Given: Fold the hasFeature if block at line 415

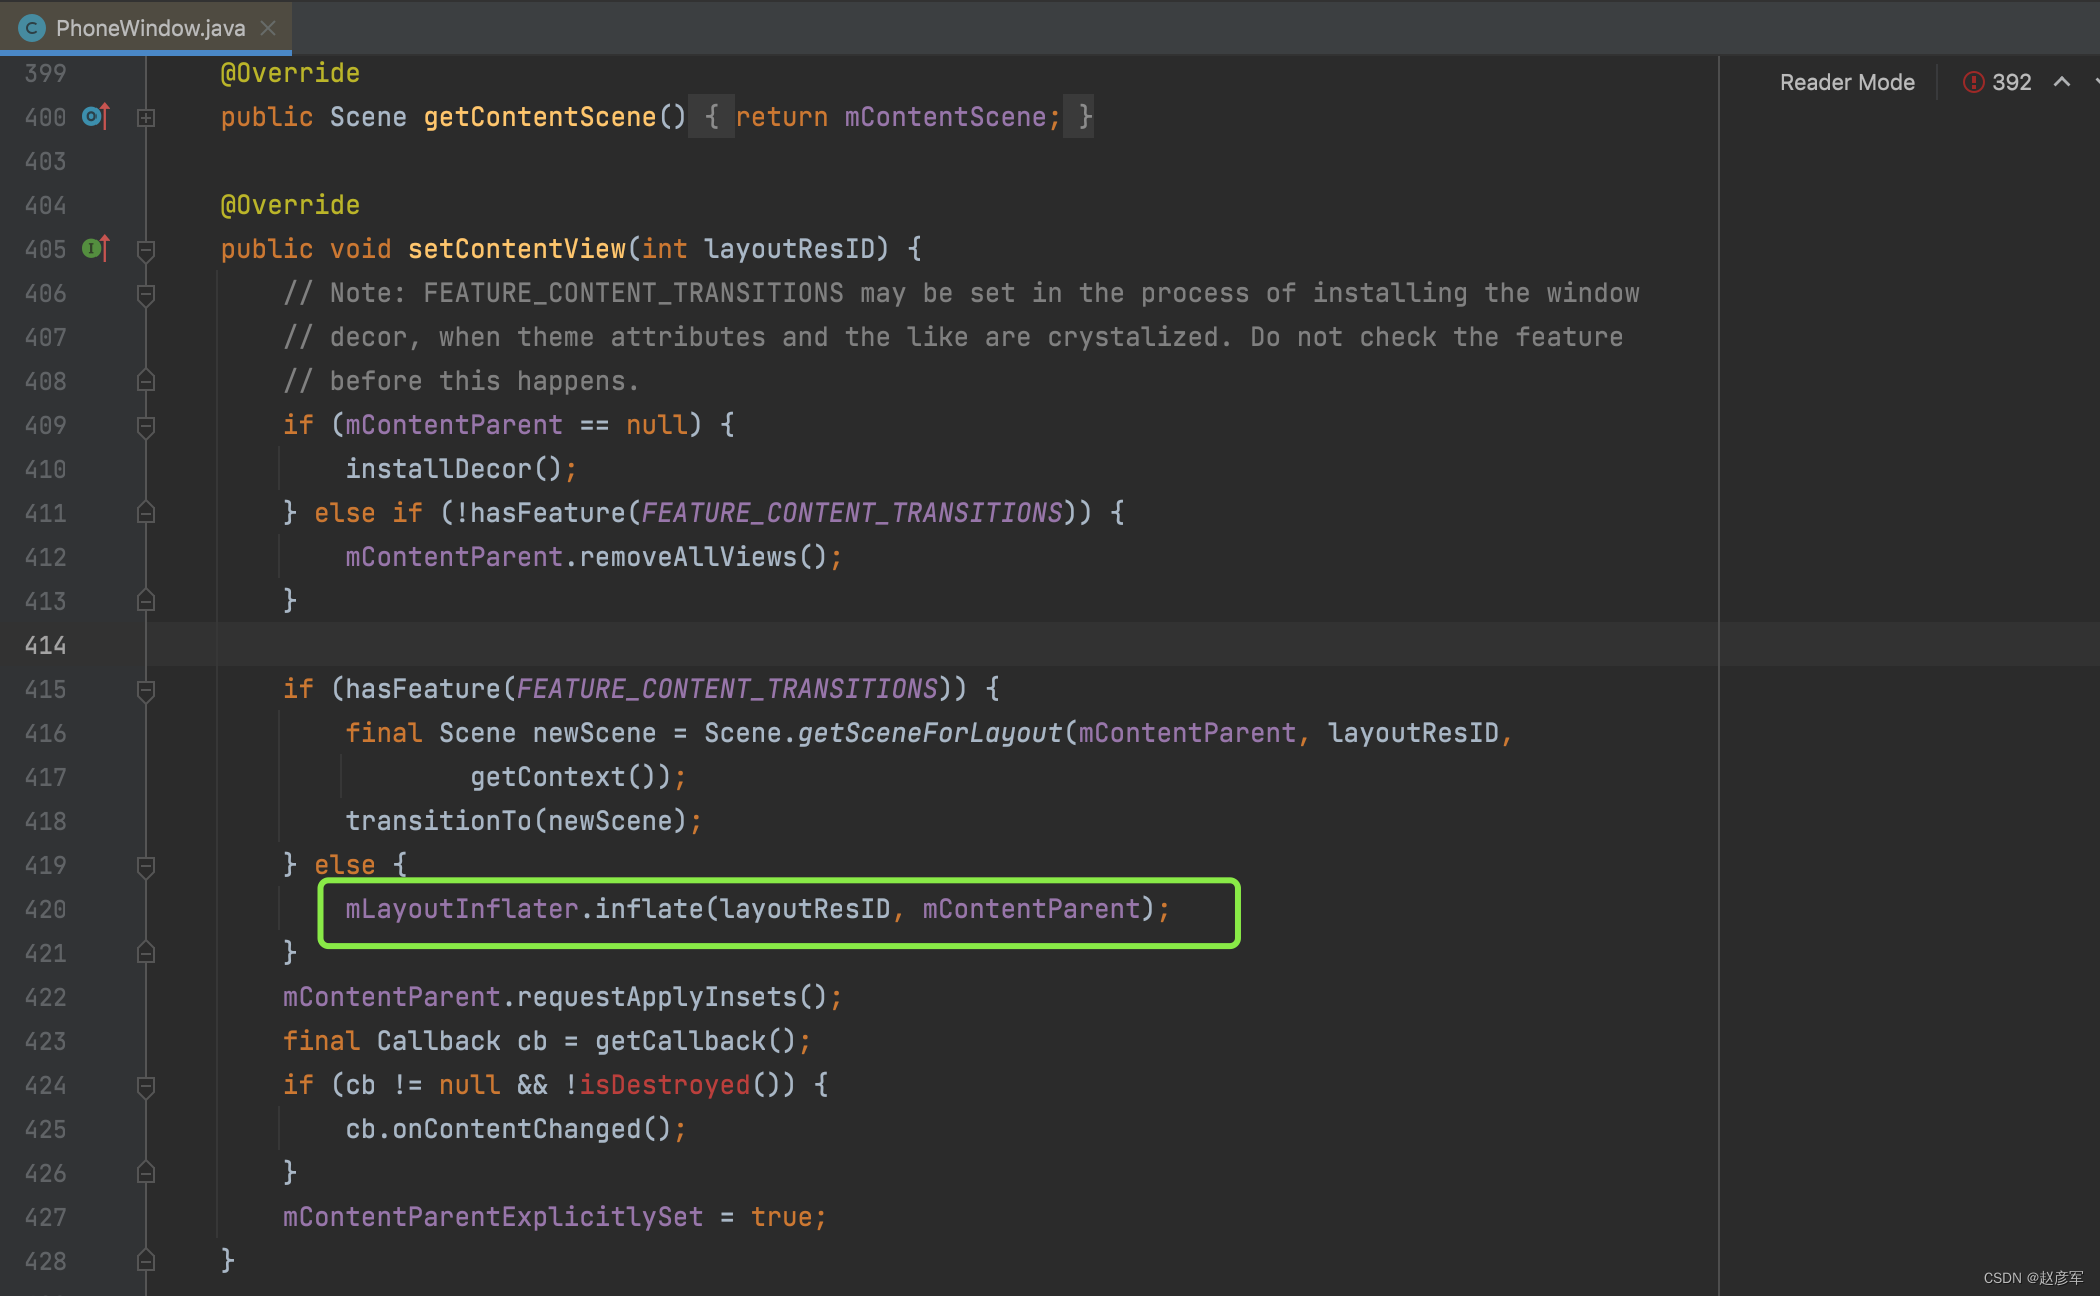Looking at the screenshot, I should [146, 690].
